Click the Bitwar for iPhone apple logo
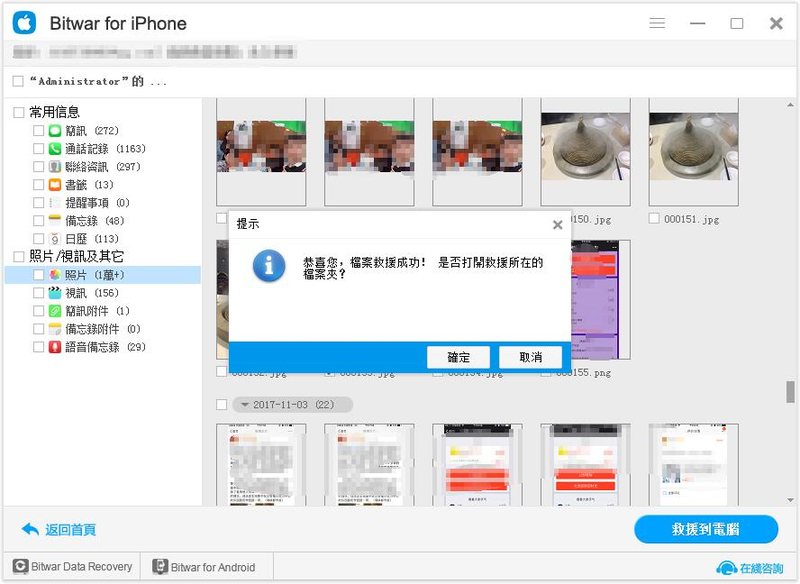800x584 pixels. 24,23
